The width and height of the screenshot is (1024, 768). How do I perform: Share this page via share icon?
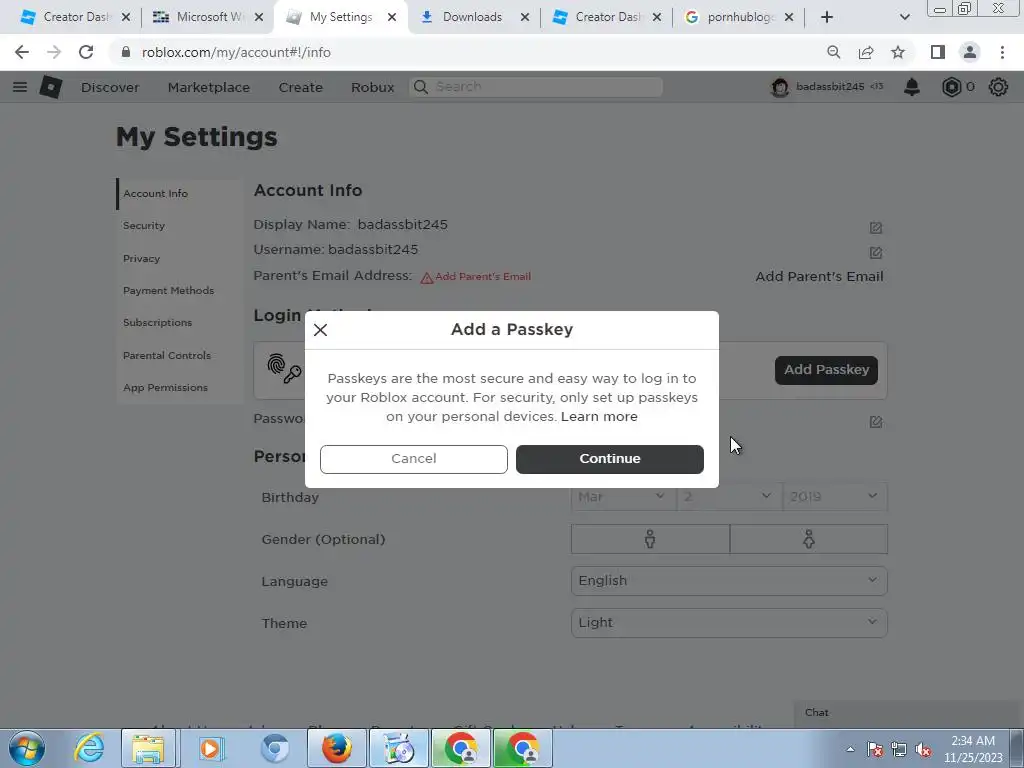tap(866, 52)
